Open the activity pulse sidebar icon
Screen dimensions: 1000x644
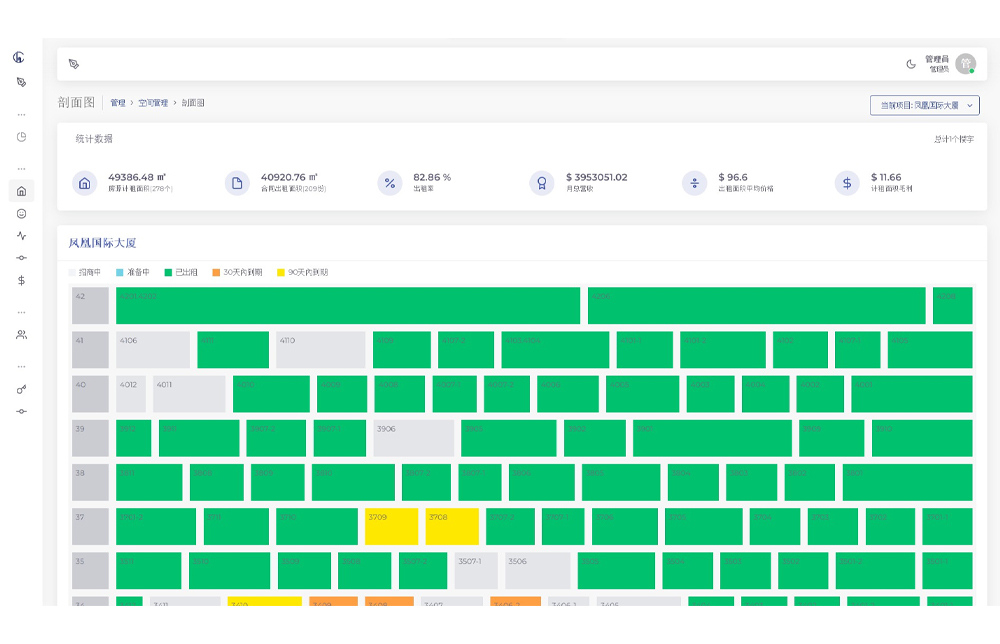(21, 236)
